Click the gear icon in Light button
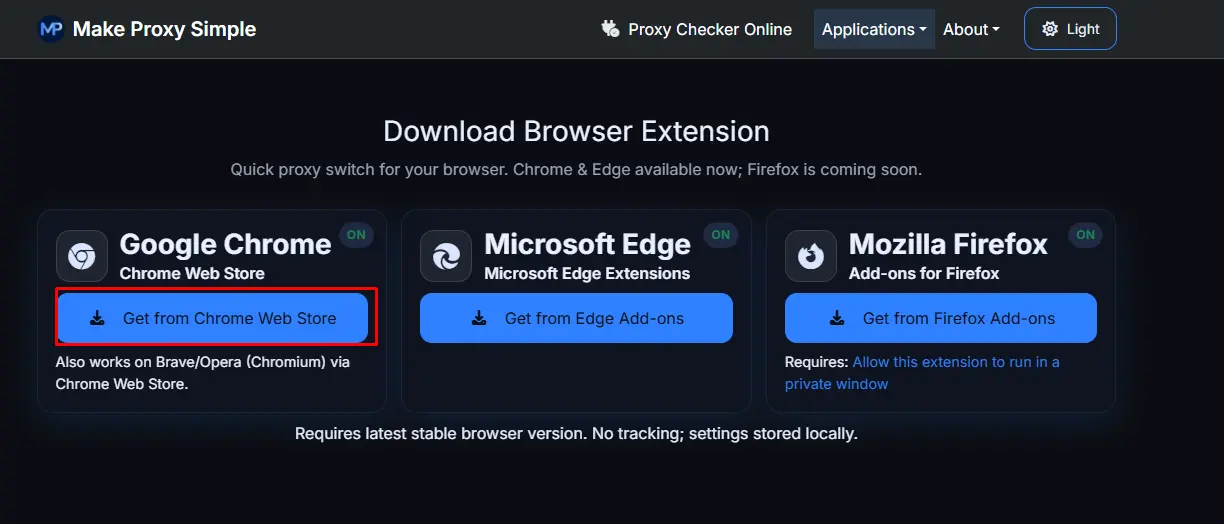Viewport: 1224px width, 524px height. coord(1050,29)
